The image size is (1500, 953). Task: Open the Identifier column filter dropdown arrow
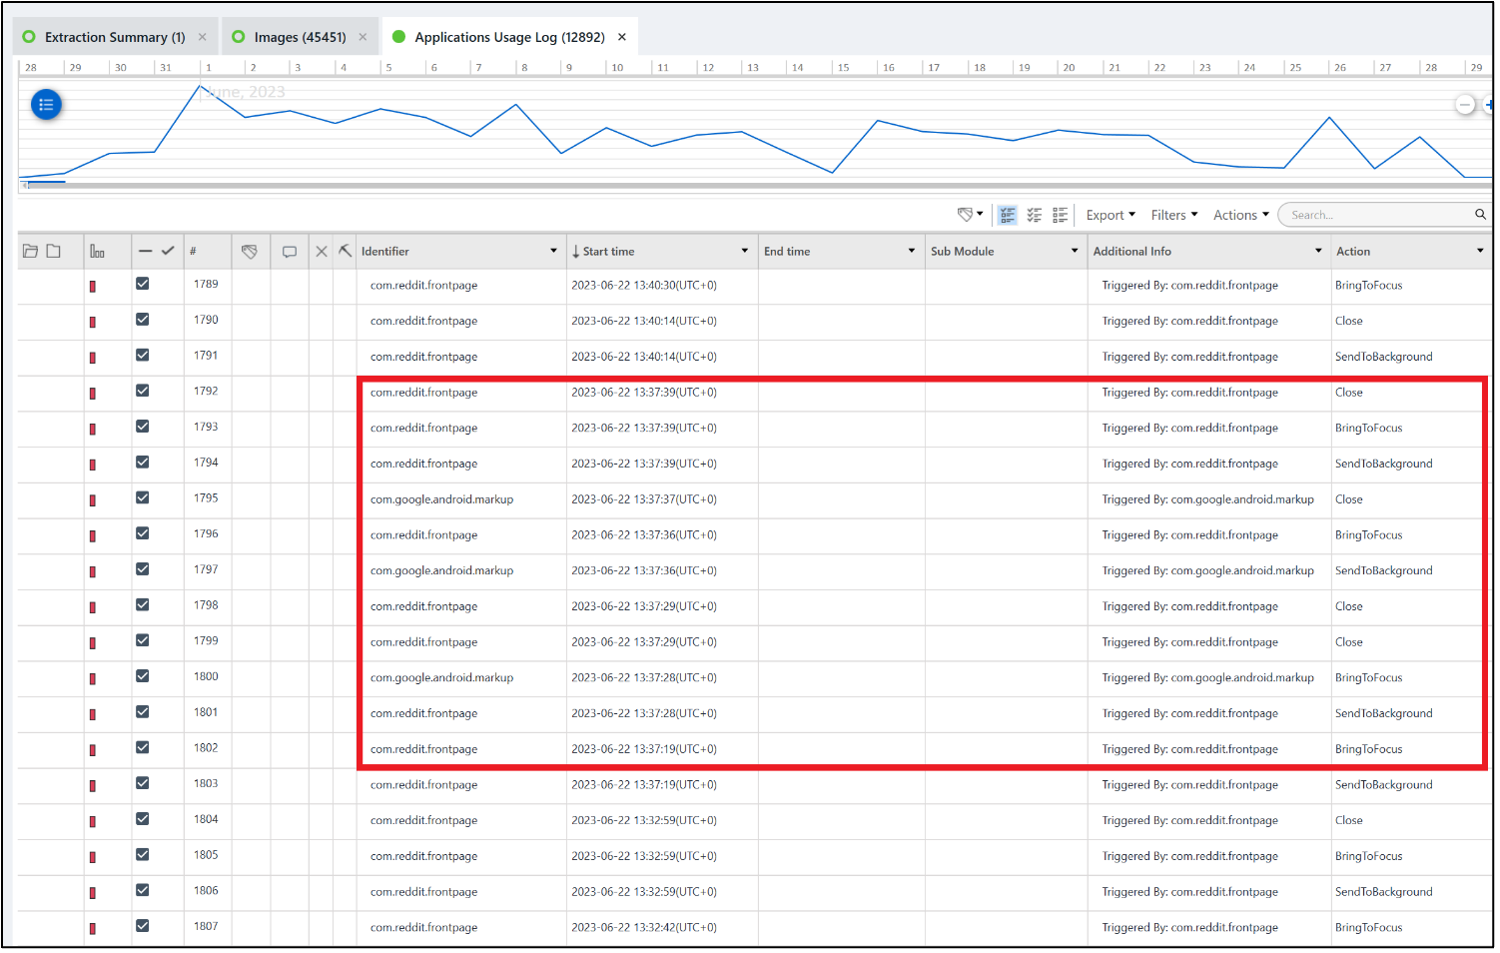tap(553, 251)
